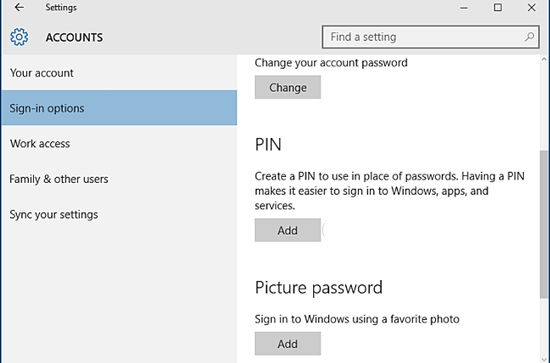
Task: Click the back arrow in Settings
Action: 19,7
